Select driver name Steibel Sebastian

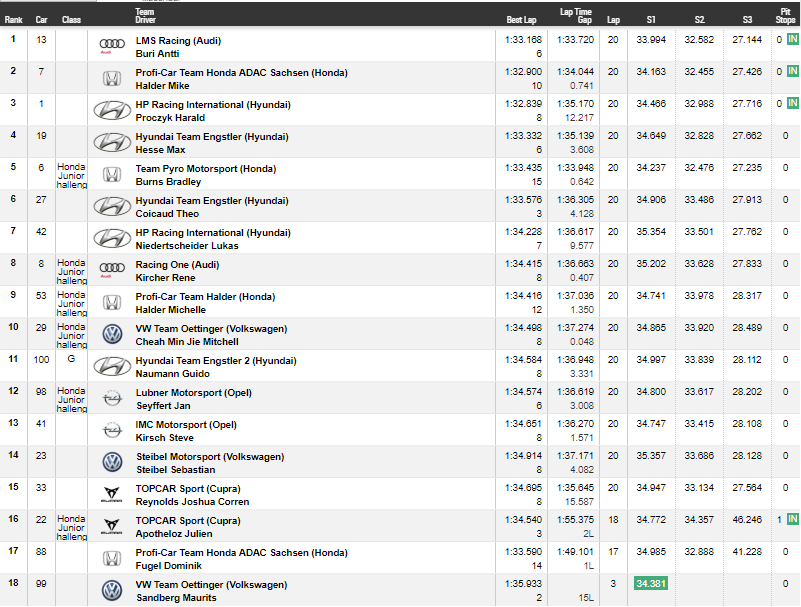click(x=176, y=470)
